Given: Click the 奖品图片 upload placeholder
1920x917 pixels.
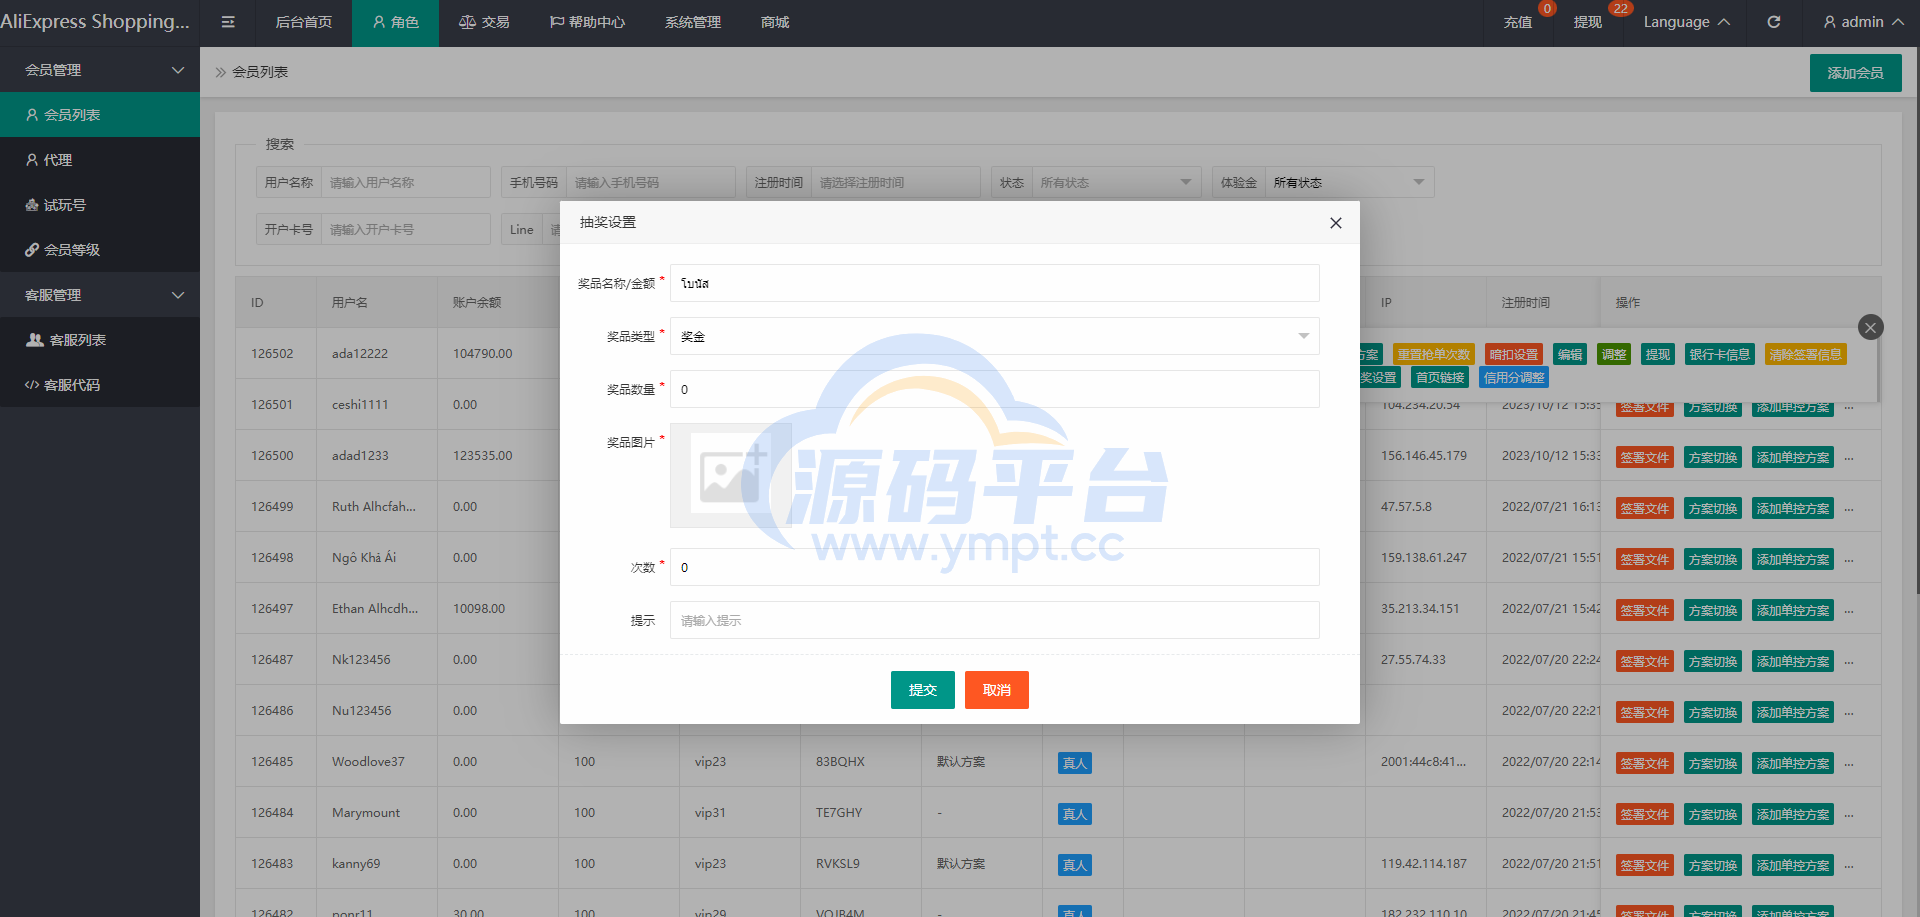Looking at the screenshot, I should (731, 475).
